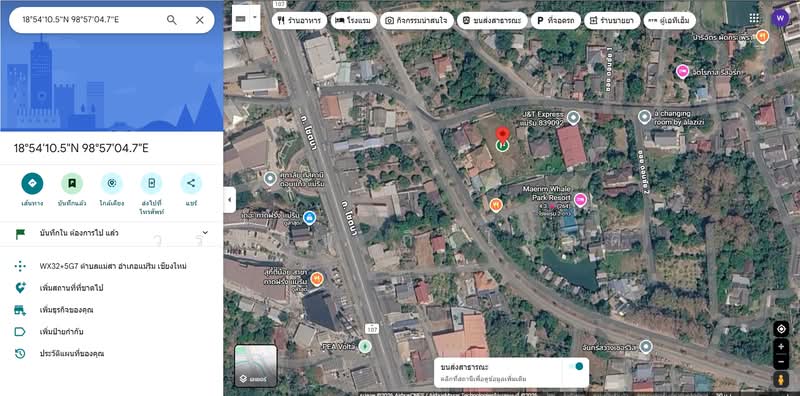The height and width of the screenshot is (396, 800).
Task: Select the ร้านอาหาร restaurants chip
Action: tap(299, 20)
